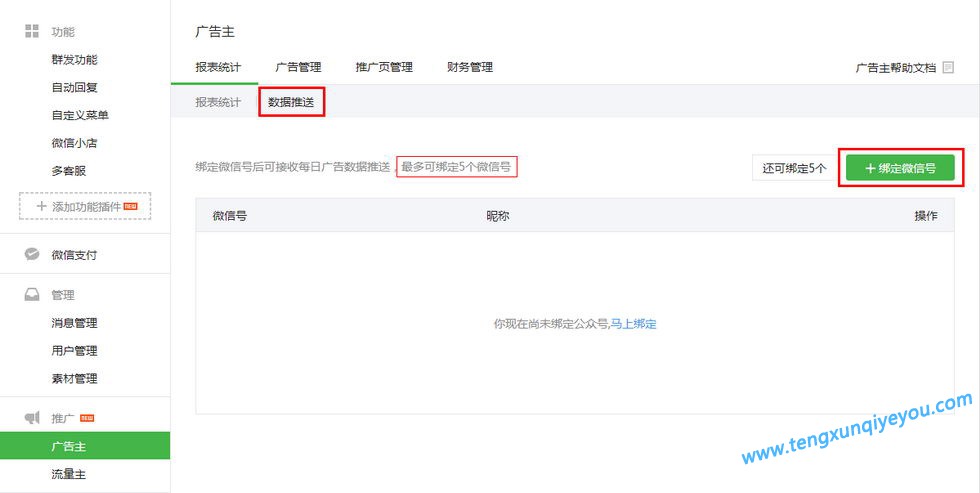Click 还可绑定5个 indicator
This screenshot has width=980, height=493.
pyautogui.click(x=794, y=168)
